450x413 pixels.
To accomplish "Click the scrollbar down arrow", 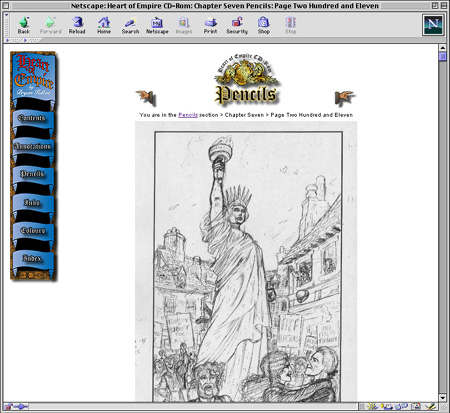I will click(x=443, y=398).
